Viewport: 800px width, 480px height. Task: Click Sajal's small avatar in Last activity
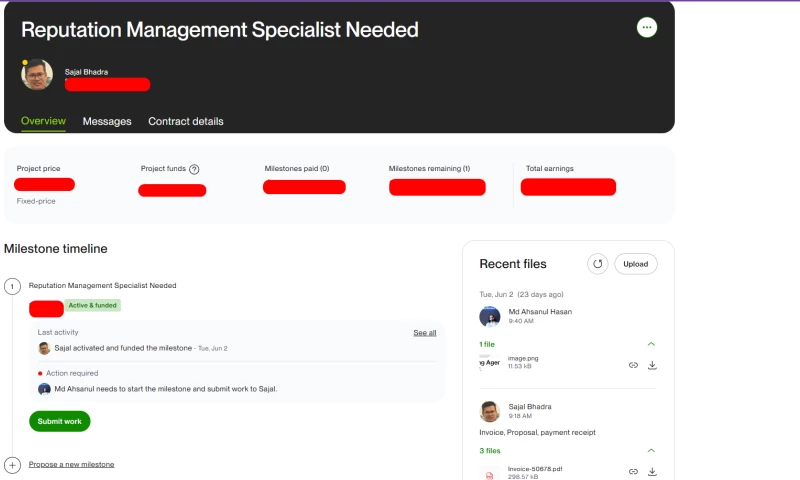coord(44,348)
